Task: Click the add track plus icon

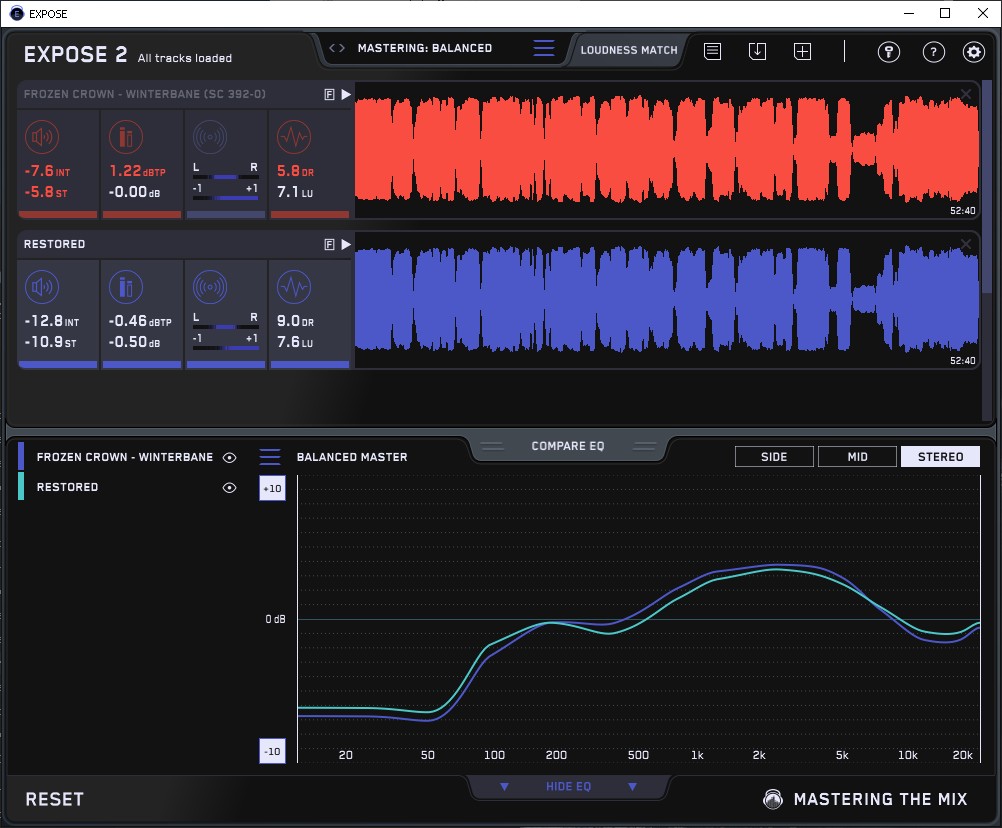Action: coord(802,51)
